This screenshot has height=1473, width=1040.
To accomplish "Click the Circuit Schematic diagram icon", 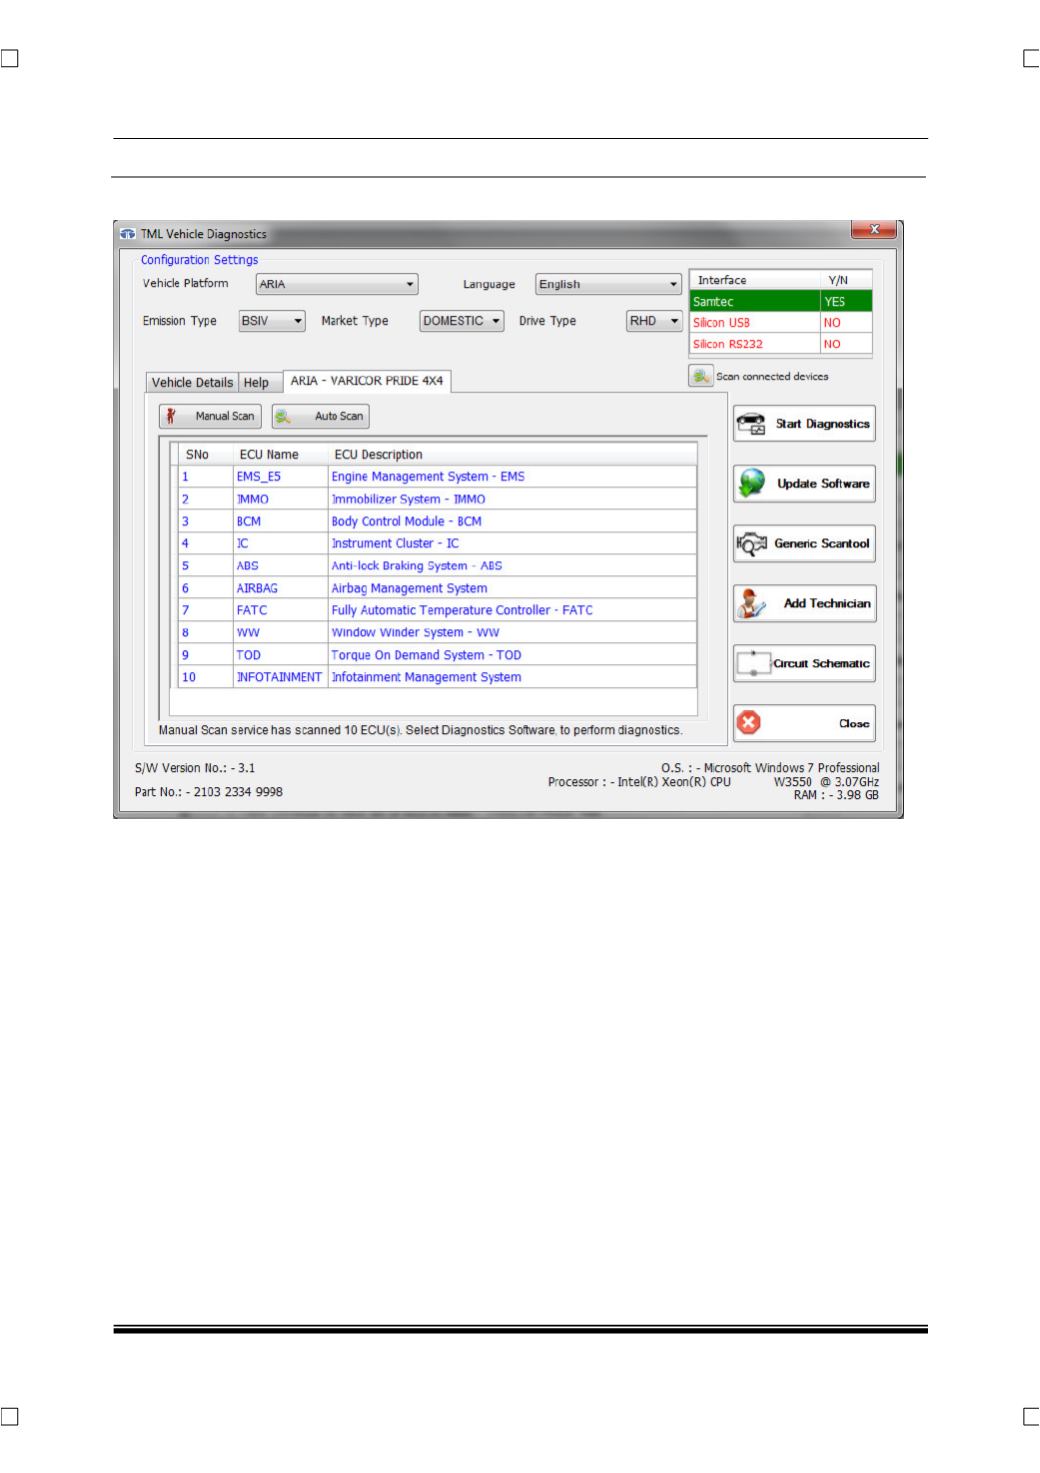I will 753,664.
